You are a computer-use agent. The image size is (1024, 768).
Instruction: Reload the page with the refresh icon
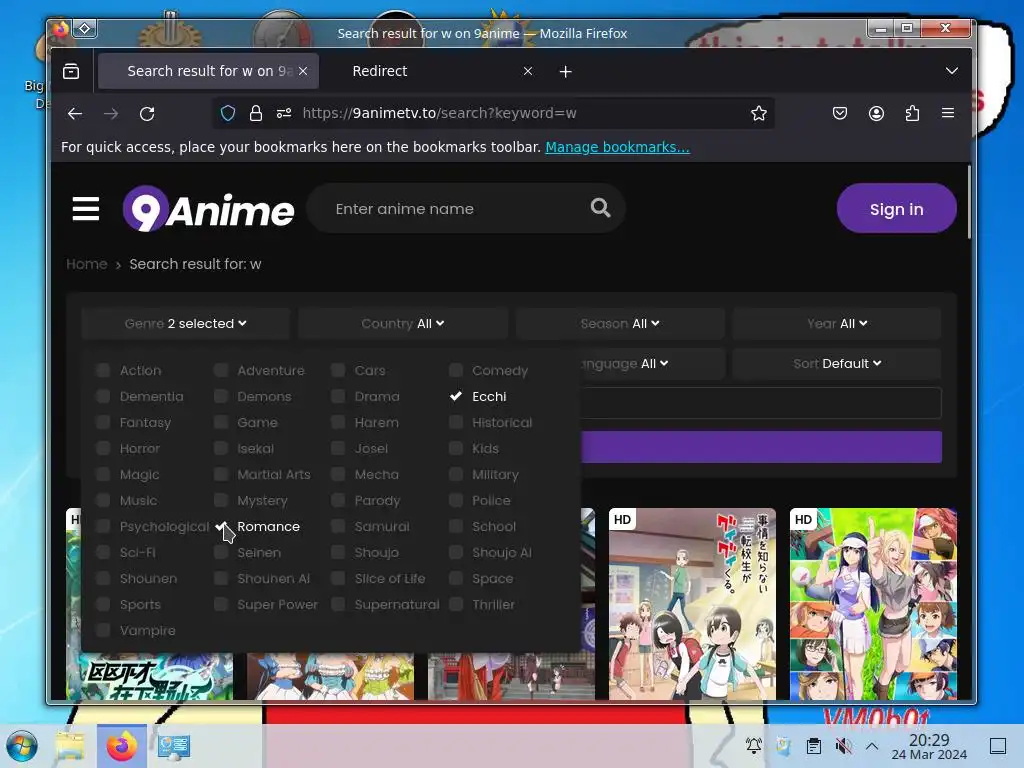coord(148,114)
